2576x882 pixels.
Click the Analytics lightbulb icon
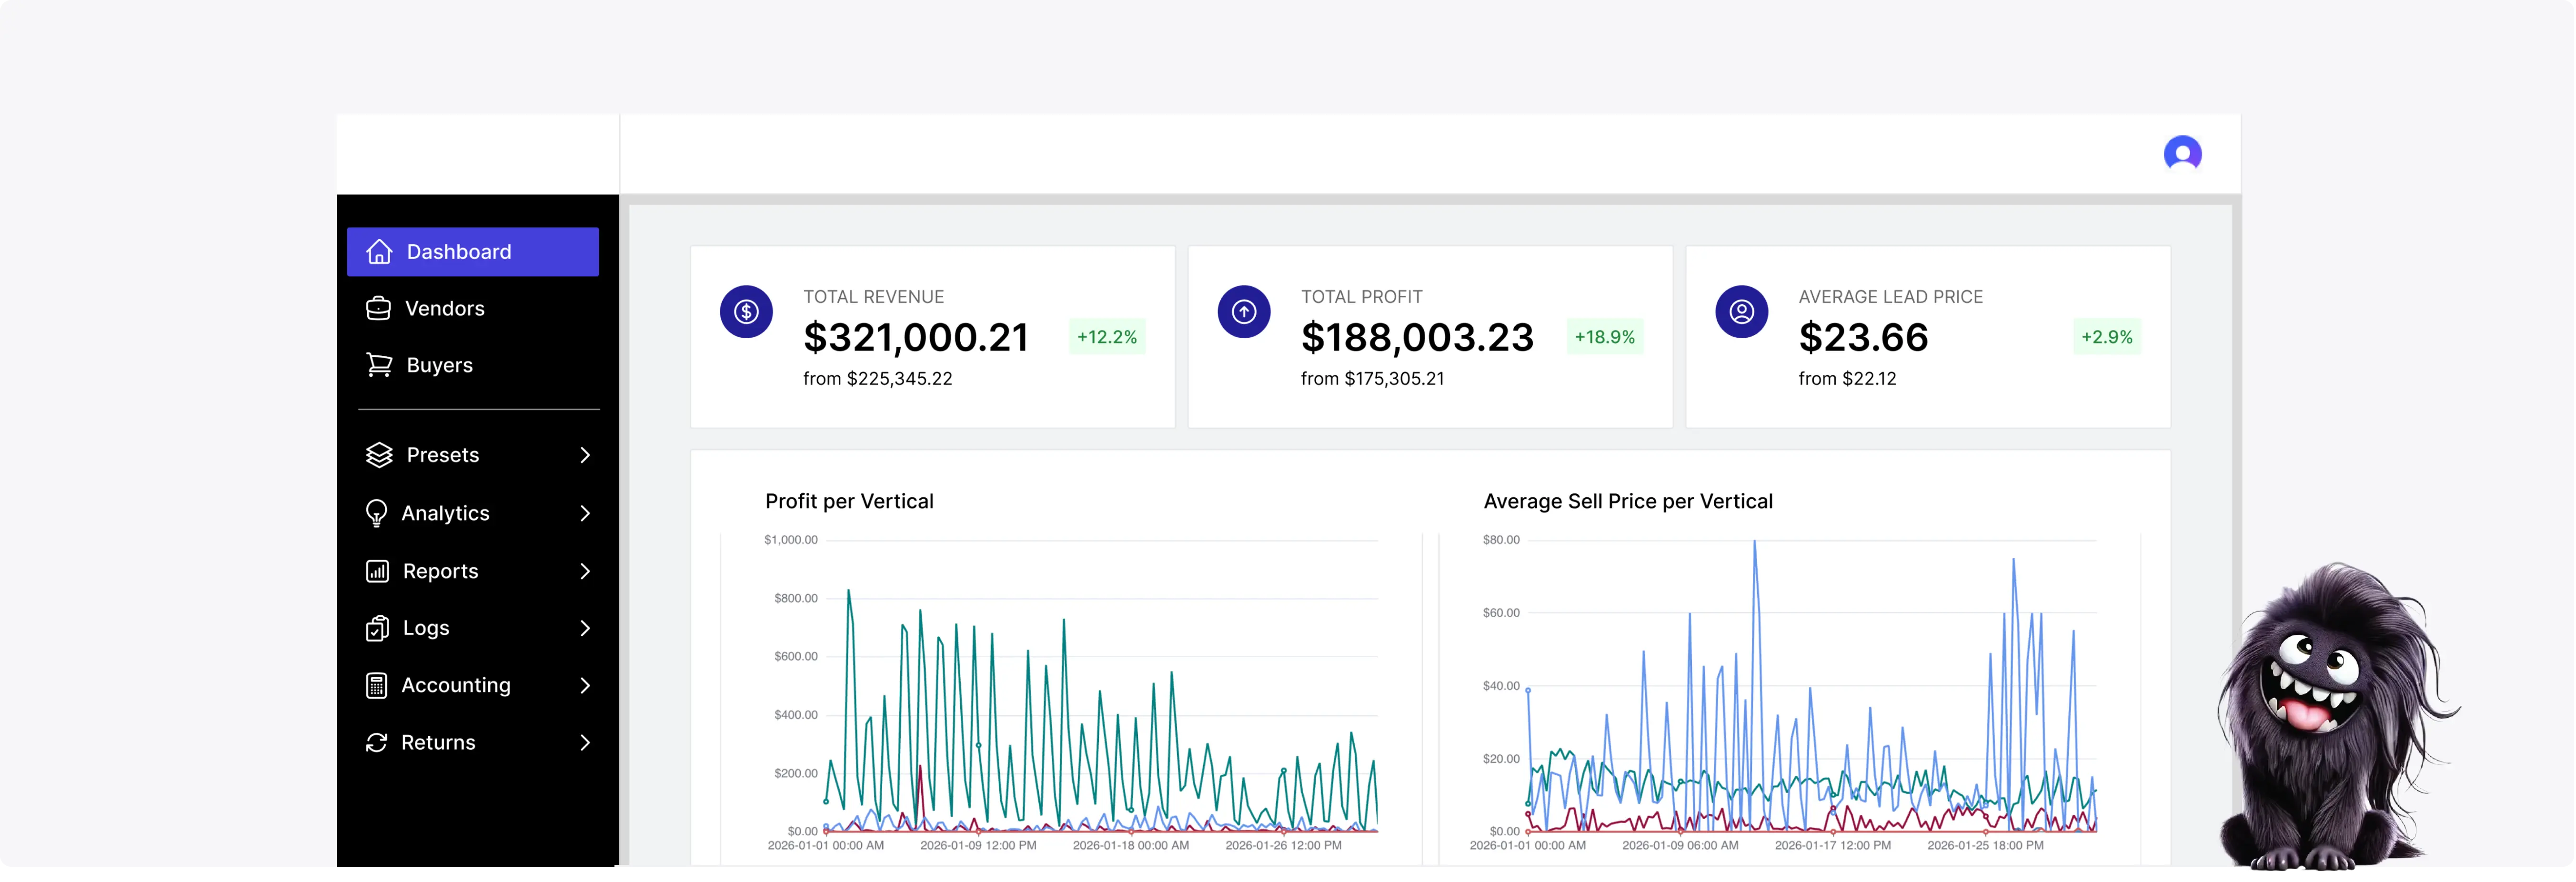pos(376,513)
